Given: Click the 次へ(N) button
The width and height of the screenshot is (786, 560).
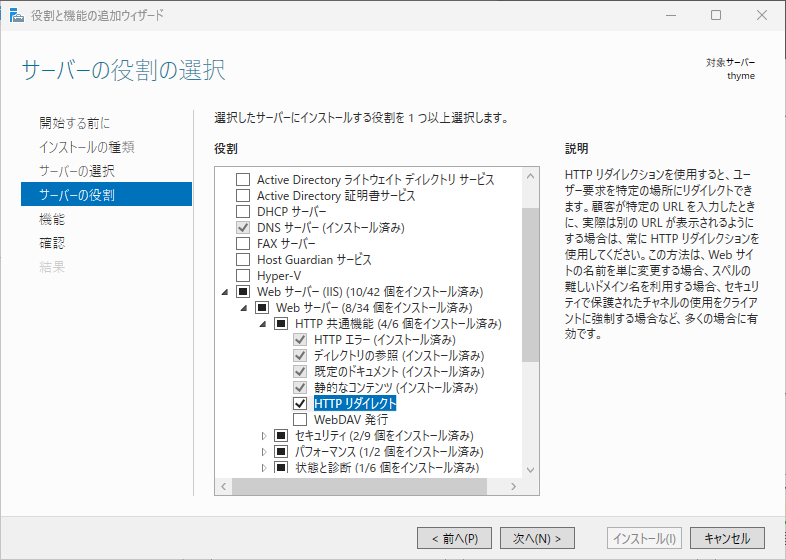Looking at the screenshot, I should click(537, 538).
